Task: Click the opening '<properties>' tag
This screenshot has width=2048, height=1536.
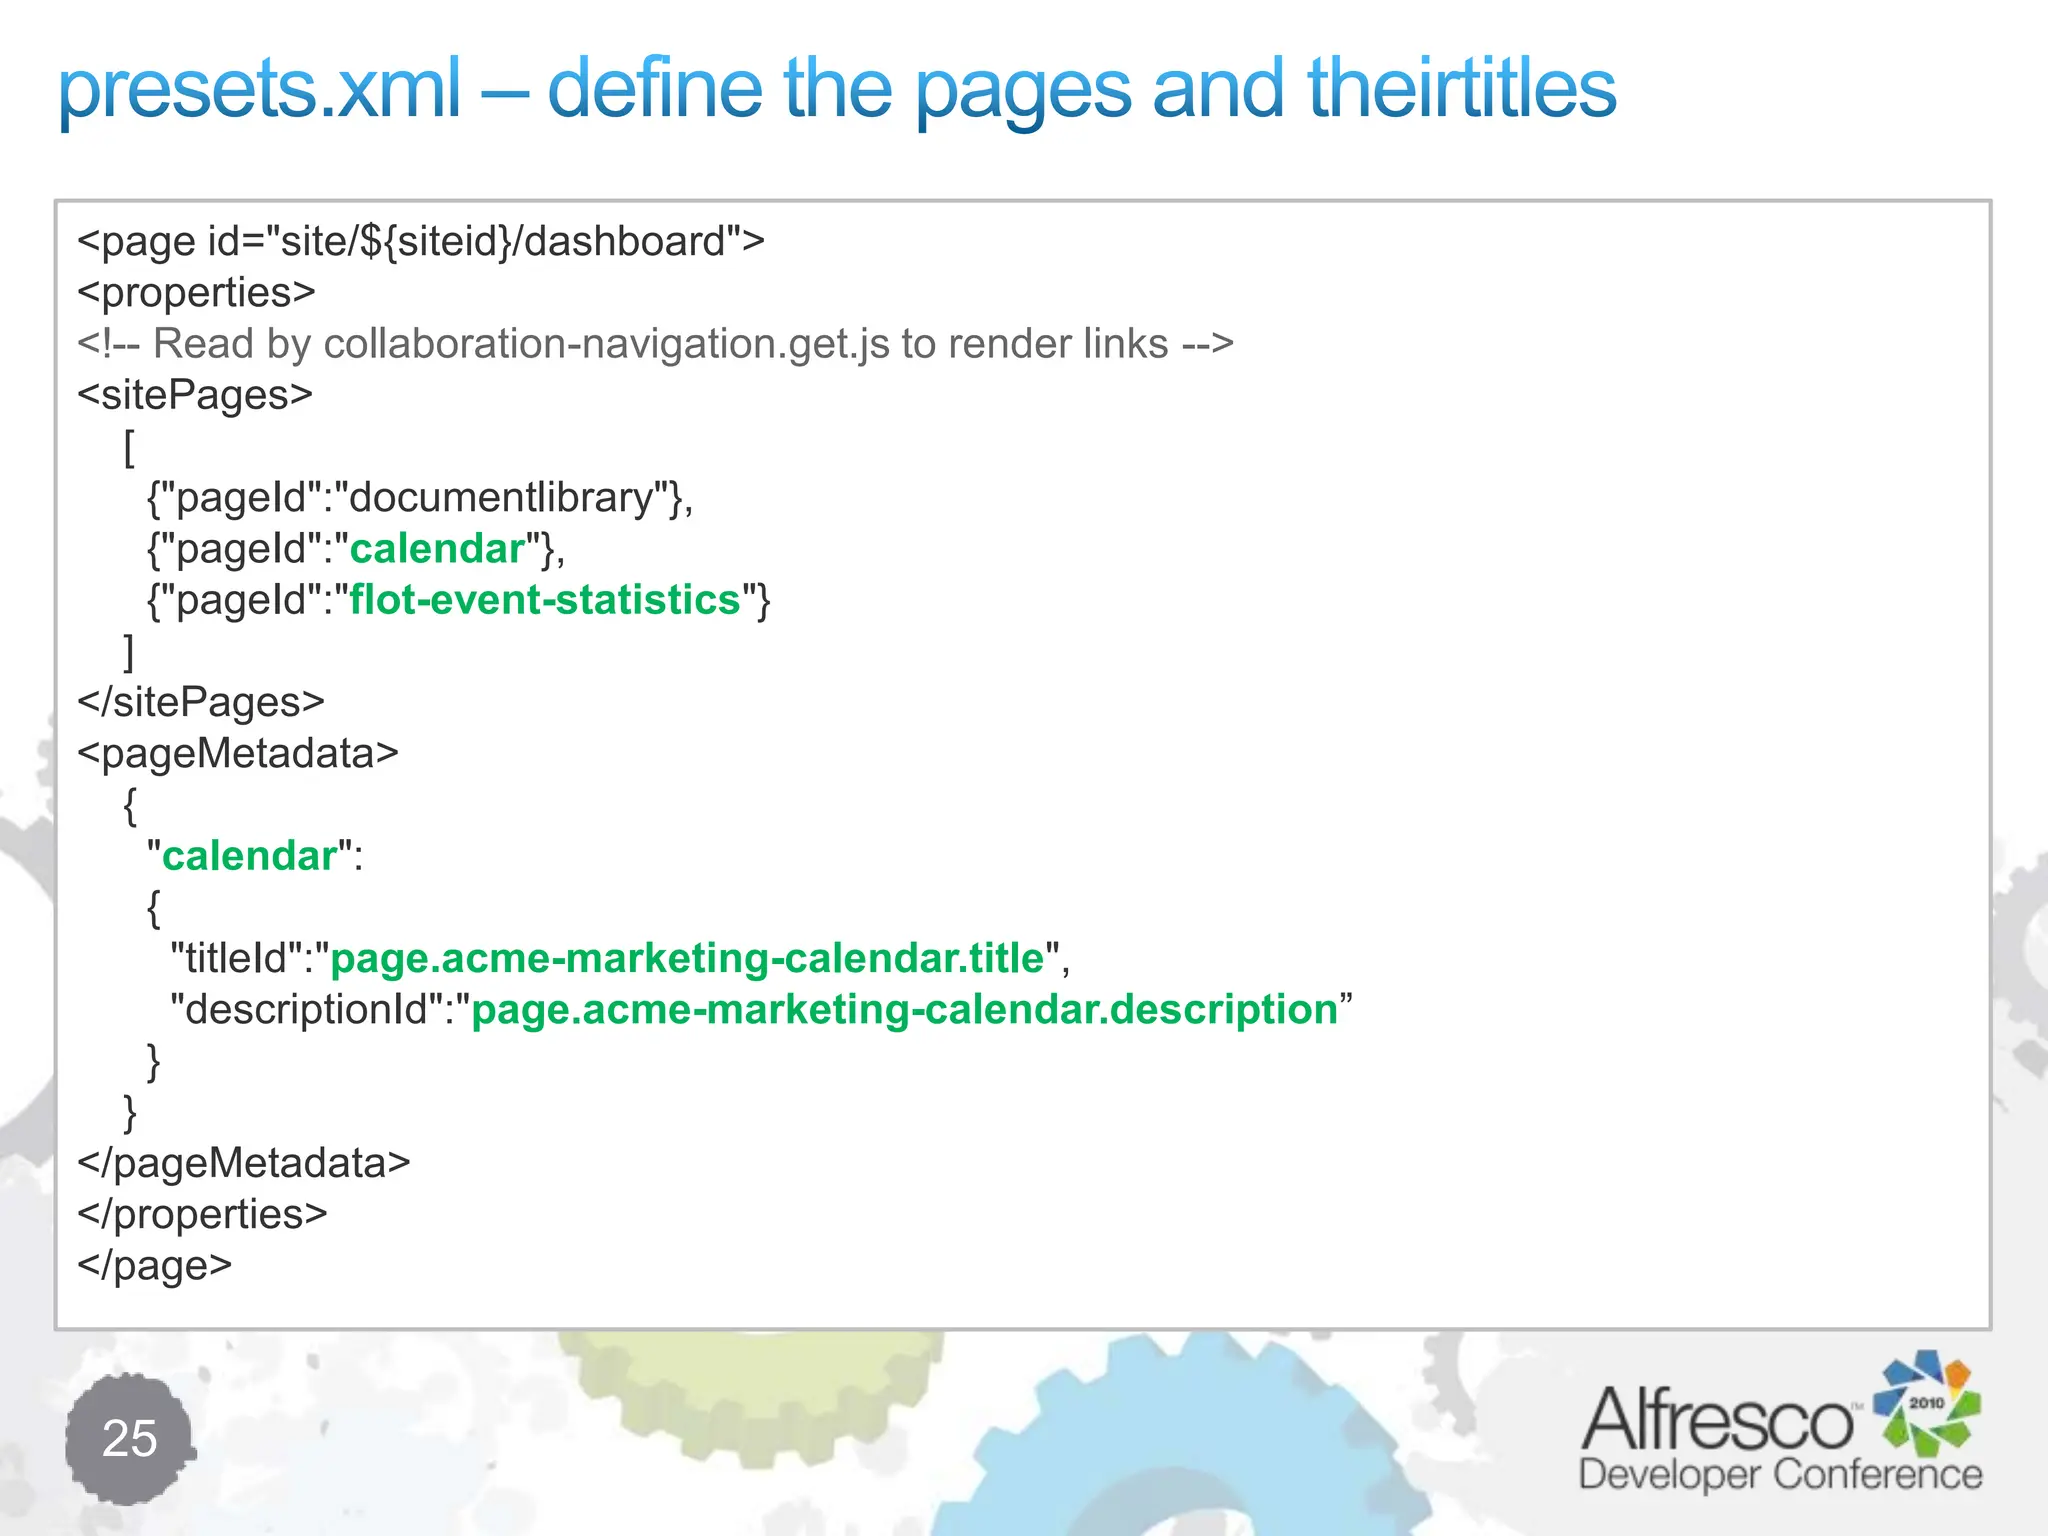Action: click(196, 293)
